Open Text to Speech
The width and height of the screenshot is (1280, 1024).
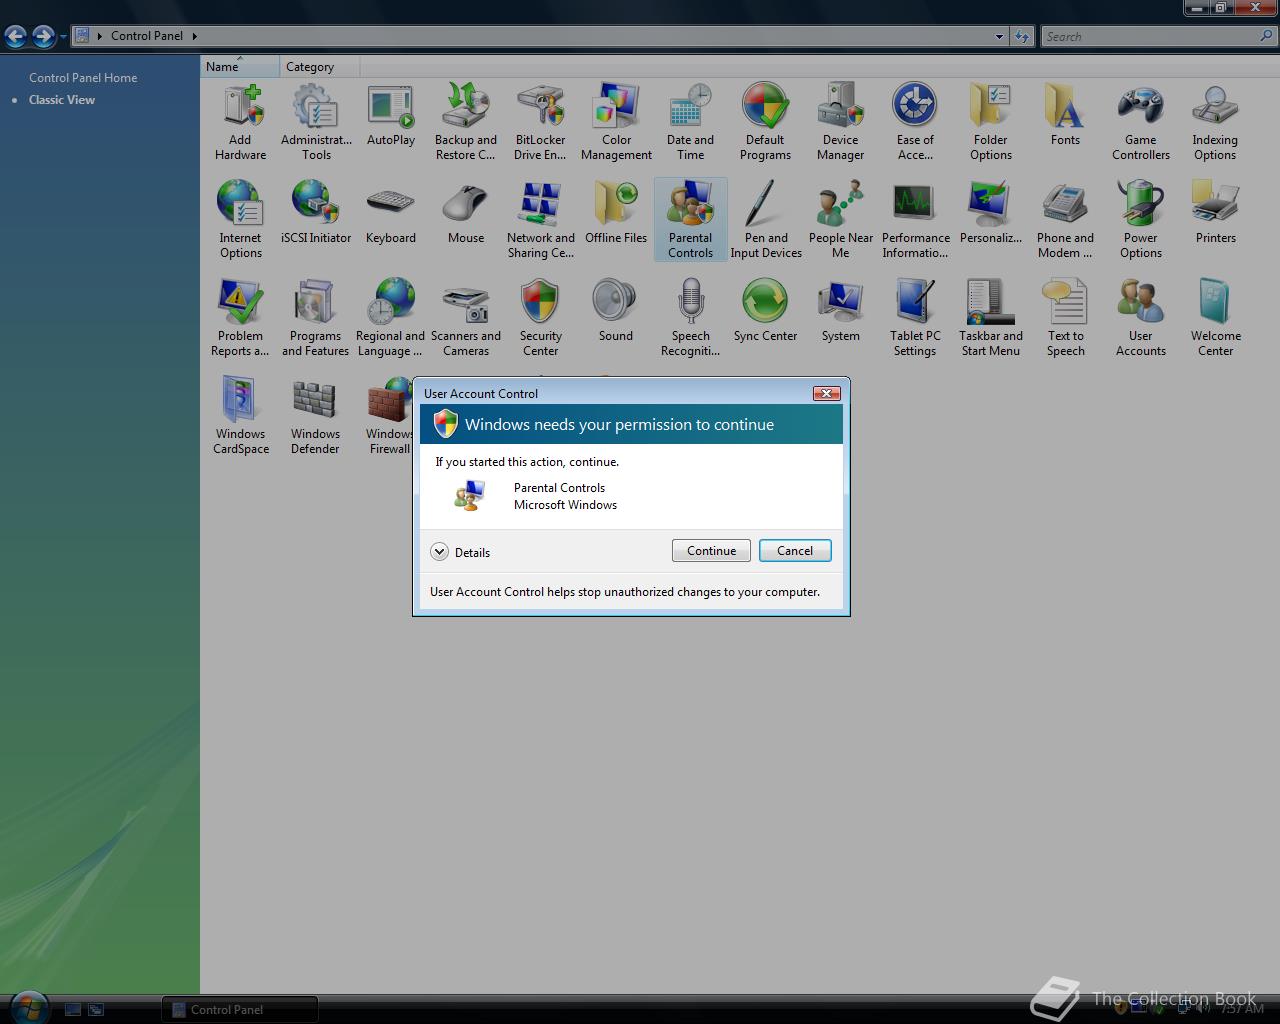click(x=1066, y=318)
